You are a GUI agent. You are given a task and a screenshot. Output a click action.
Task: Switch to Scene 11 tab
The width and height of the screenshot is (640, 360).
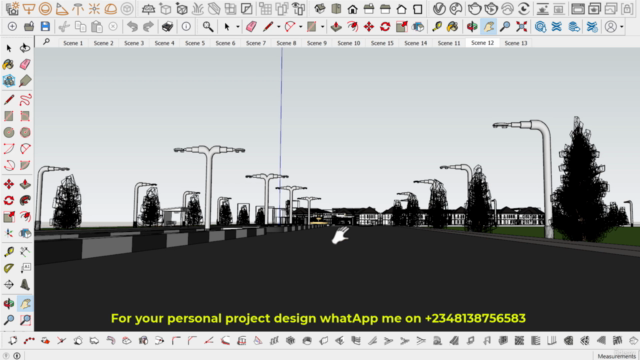[449, 43]
